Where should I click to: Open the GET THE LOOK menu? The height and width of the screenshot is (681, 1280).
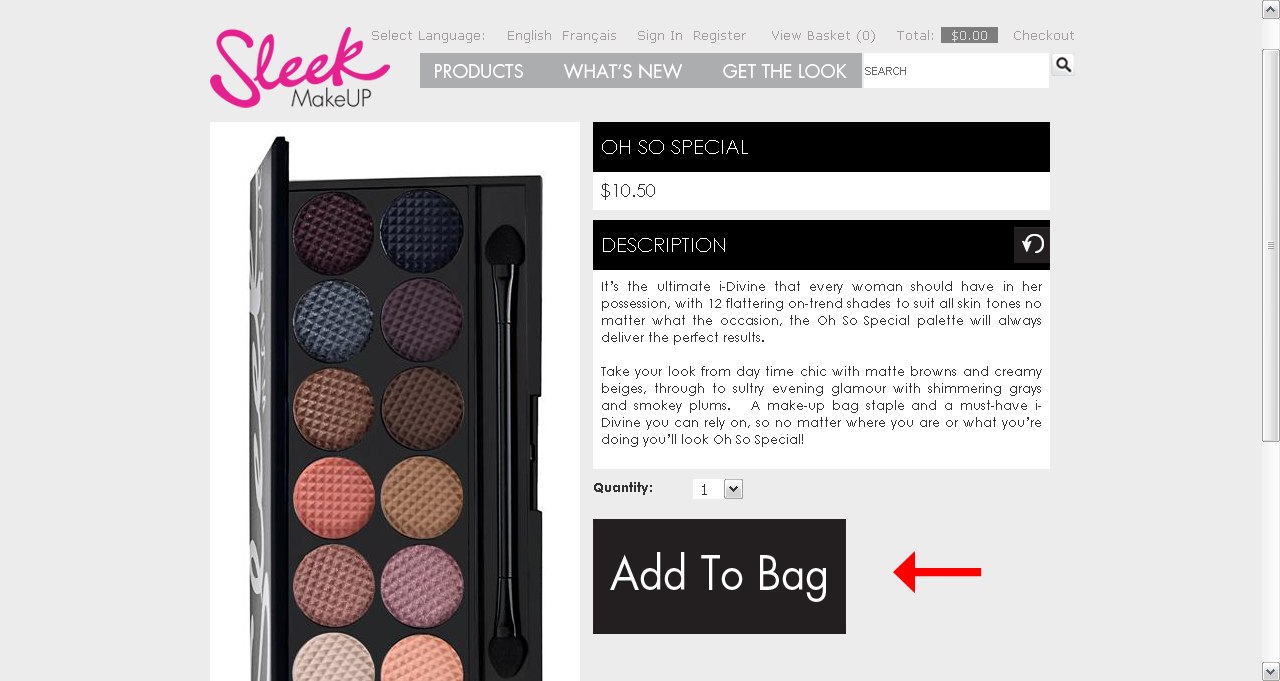pos(784,71)
